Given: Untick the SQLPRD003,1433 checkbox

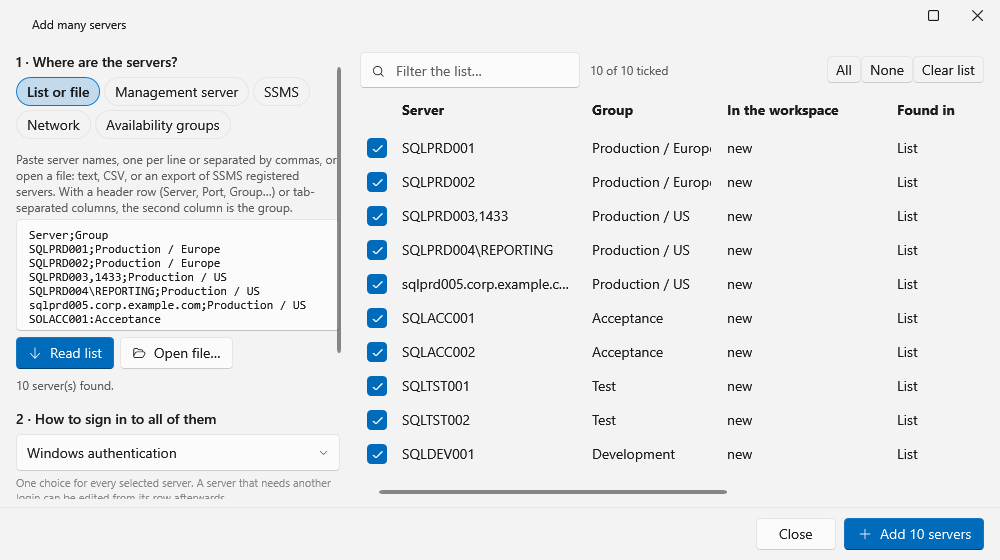Looking at the screenshot, I should click(377, 216).
